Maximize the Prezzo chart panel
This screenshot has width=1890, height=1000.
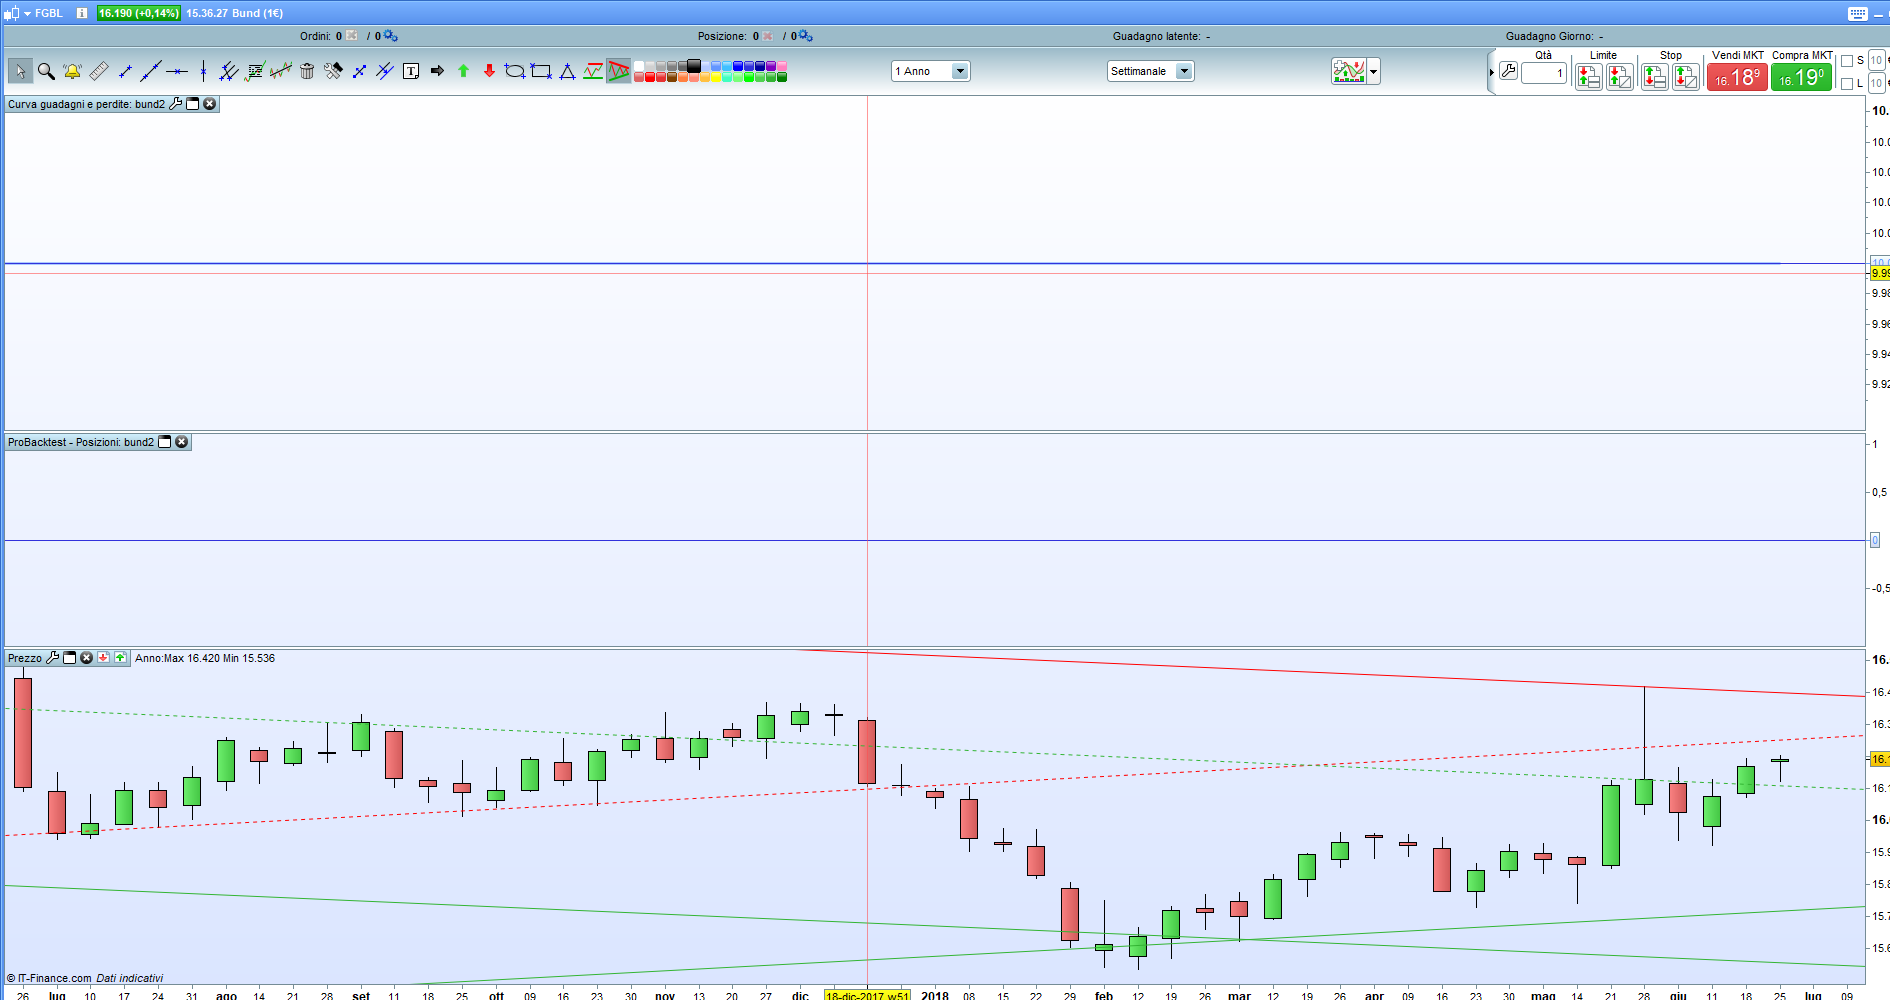pos(70,658)
